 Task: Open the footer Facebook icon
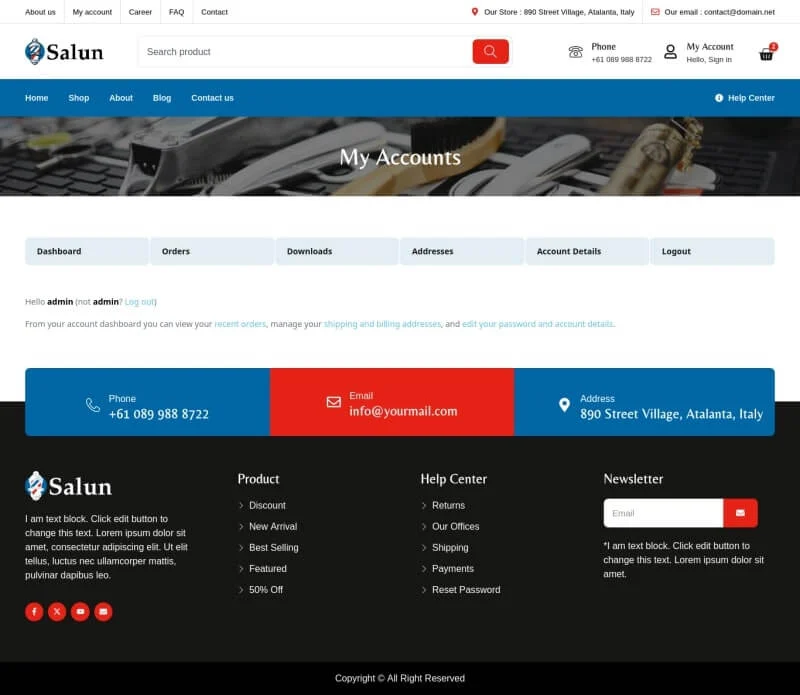[34, 611]
